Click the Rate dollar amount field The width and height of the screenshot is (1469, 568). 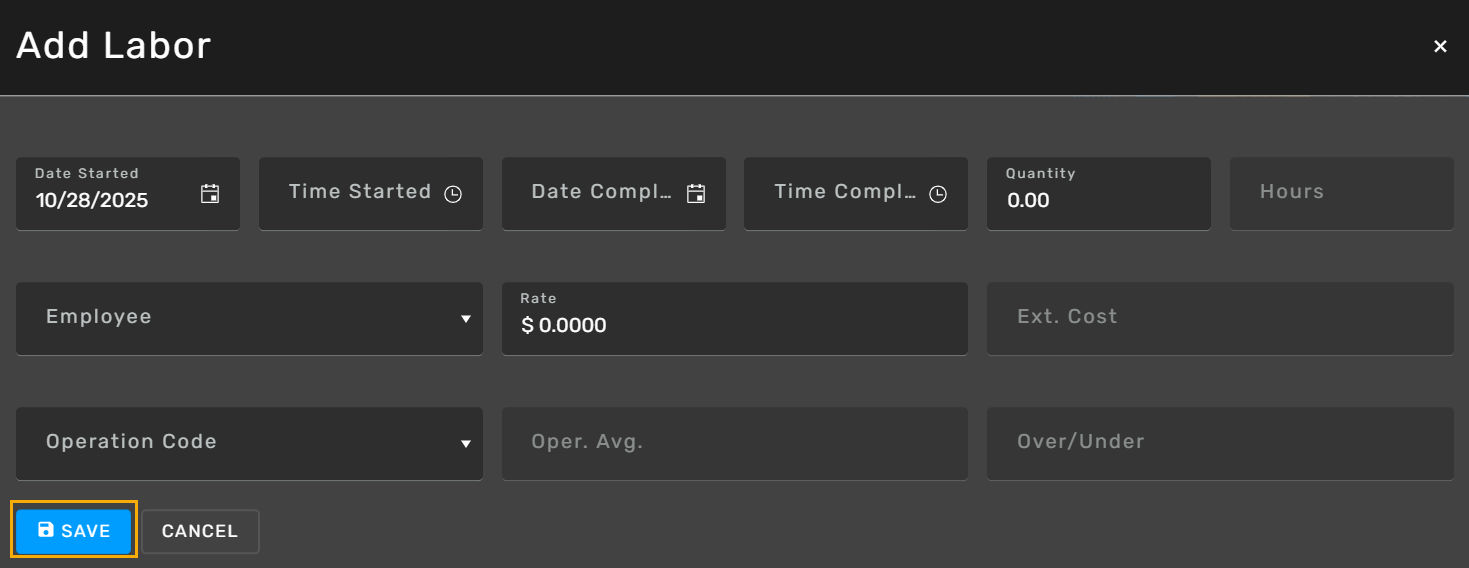pos(734,325)
